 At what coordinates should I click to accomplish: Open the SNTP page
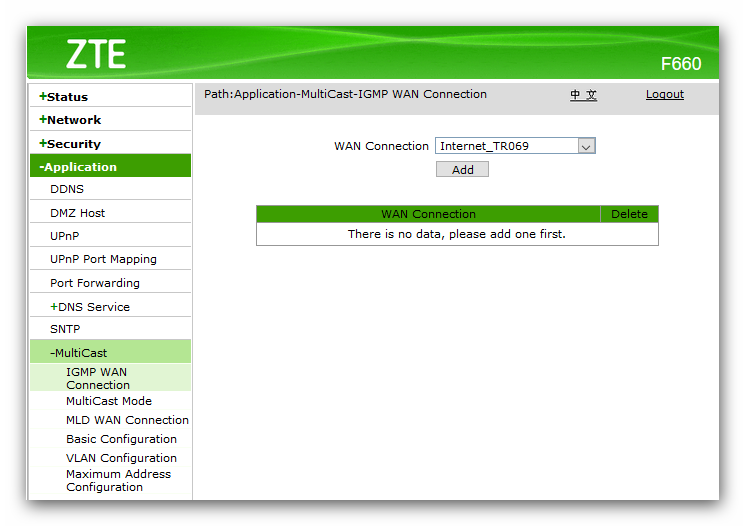tap(65, 329)
